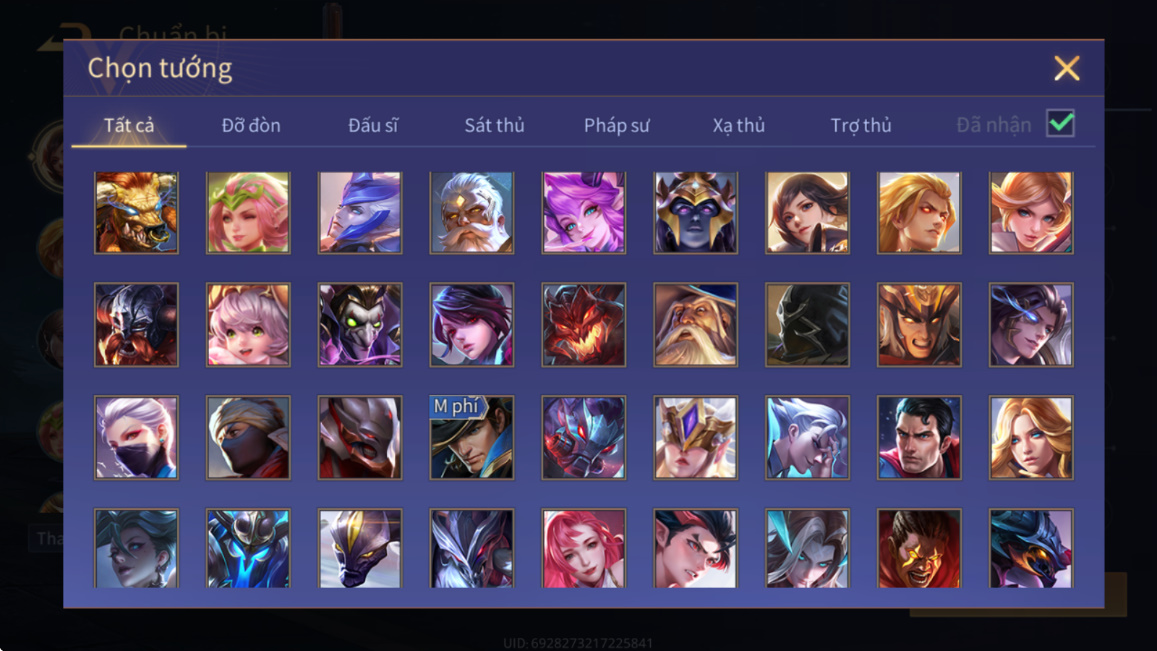Select the white-bearded old man hero

[x=472, y=213]
